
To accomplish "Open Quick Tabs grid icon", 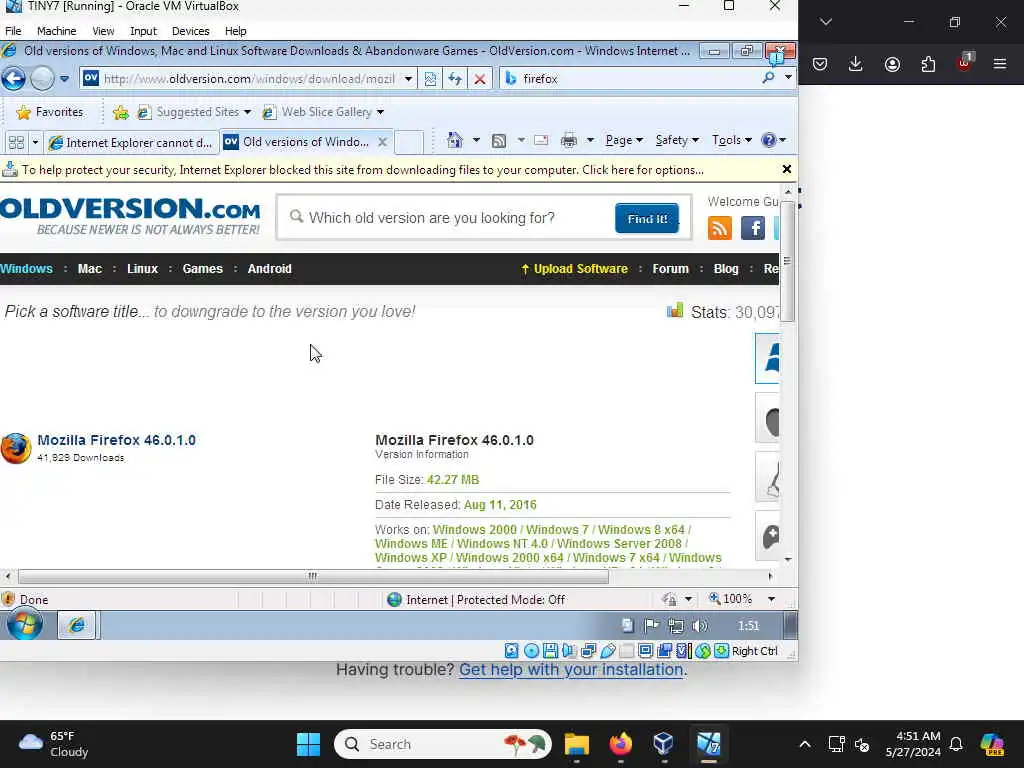I will [16, 142].
